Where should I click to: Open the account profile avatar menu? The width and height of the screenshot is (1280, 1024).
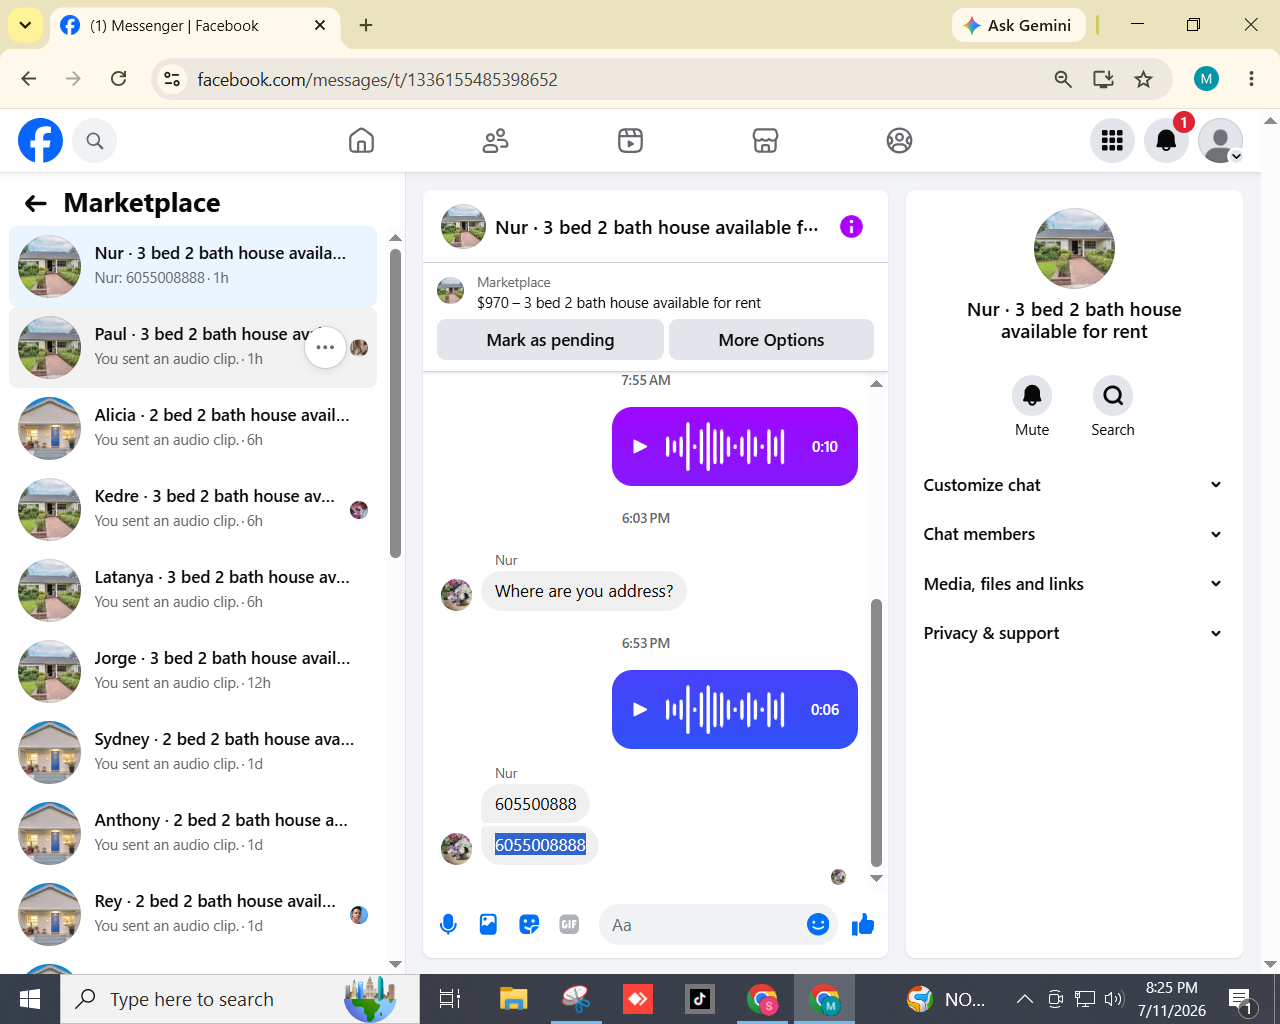(x=1220, y=141)
